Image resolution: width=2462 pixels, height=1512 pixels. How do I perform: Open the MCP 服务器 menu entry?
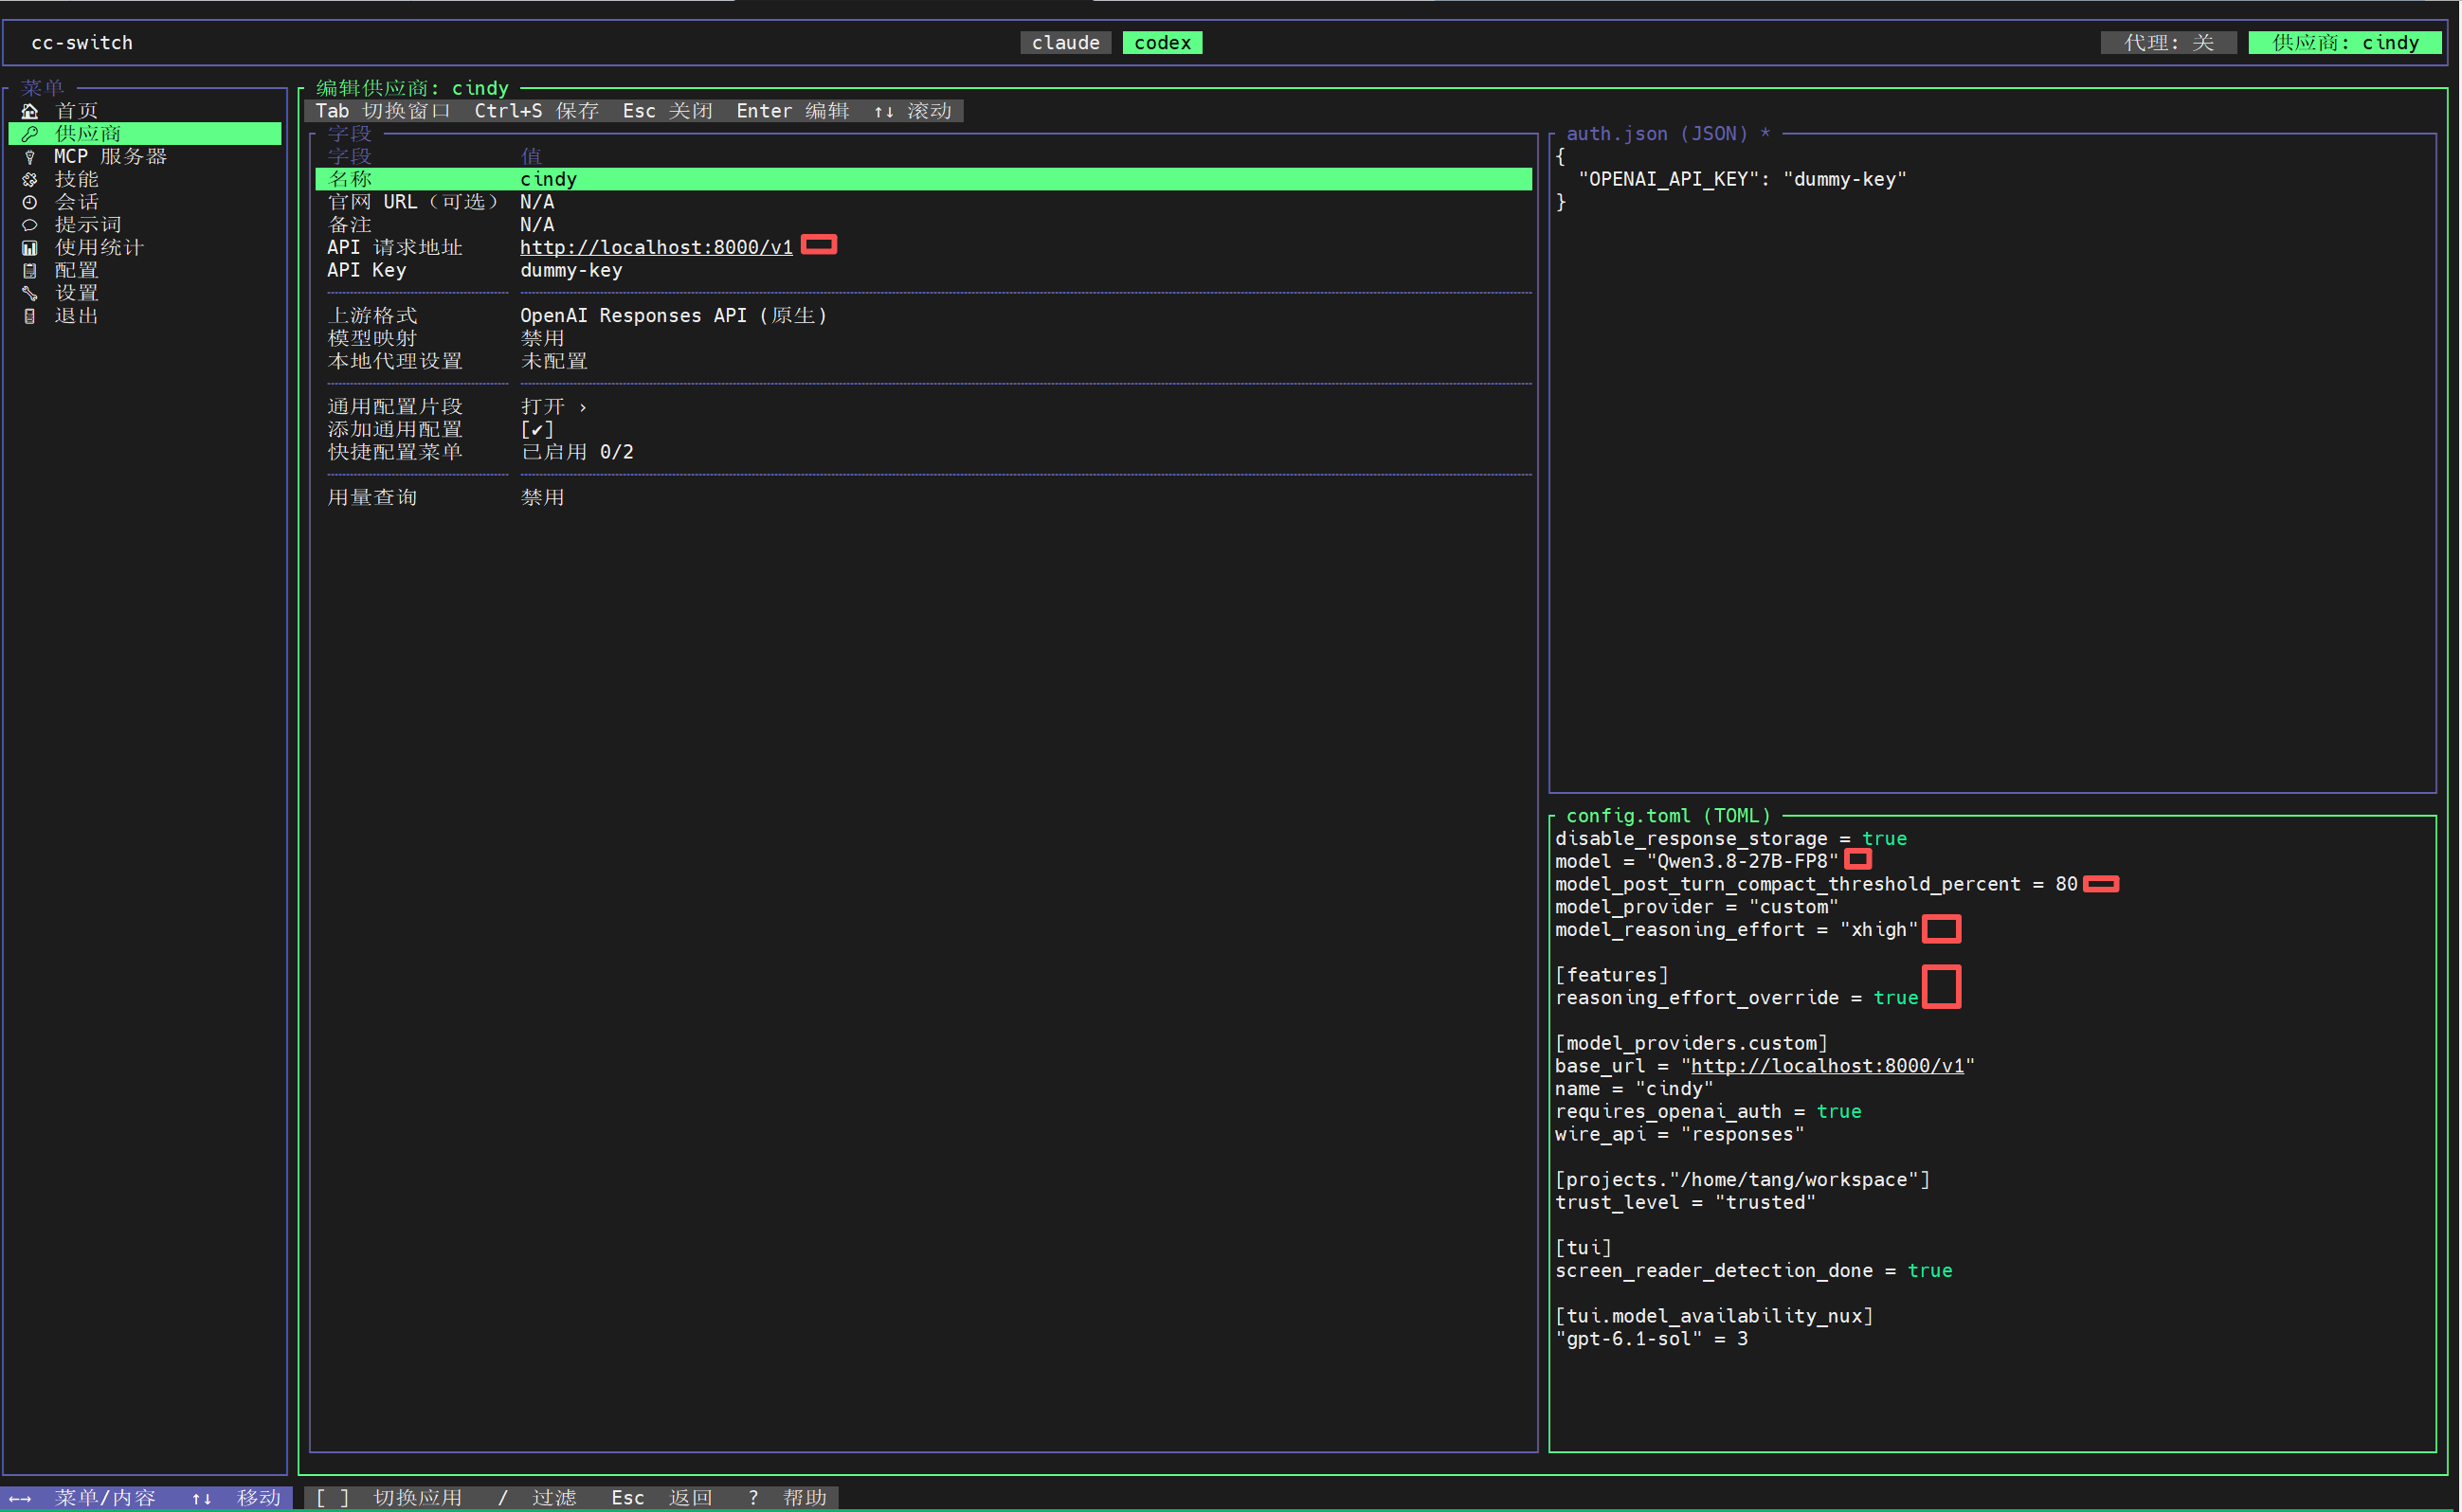click(110, 157)
